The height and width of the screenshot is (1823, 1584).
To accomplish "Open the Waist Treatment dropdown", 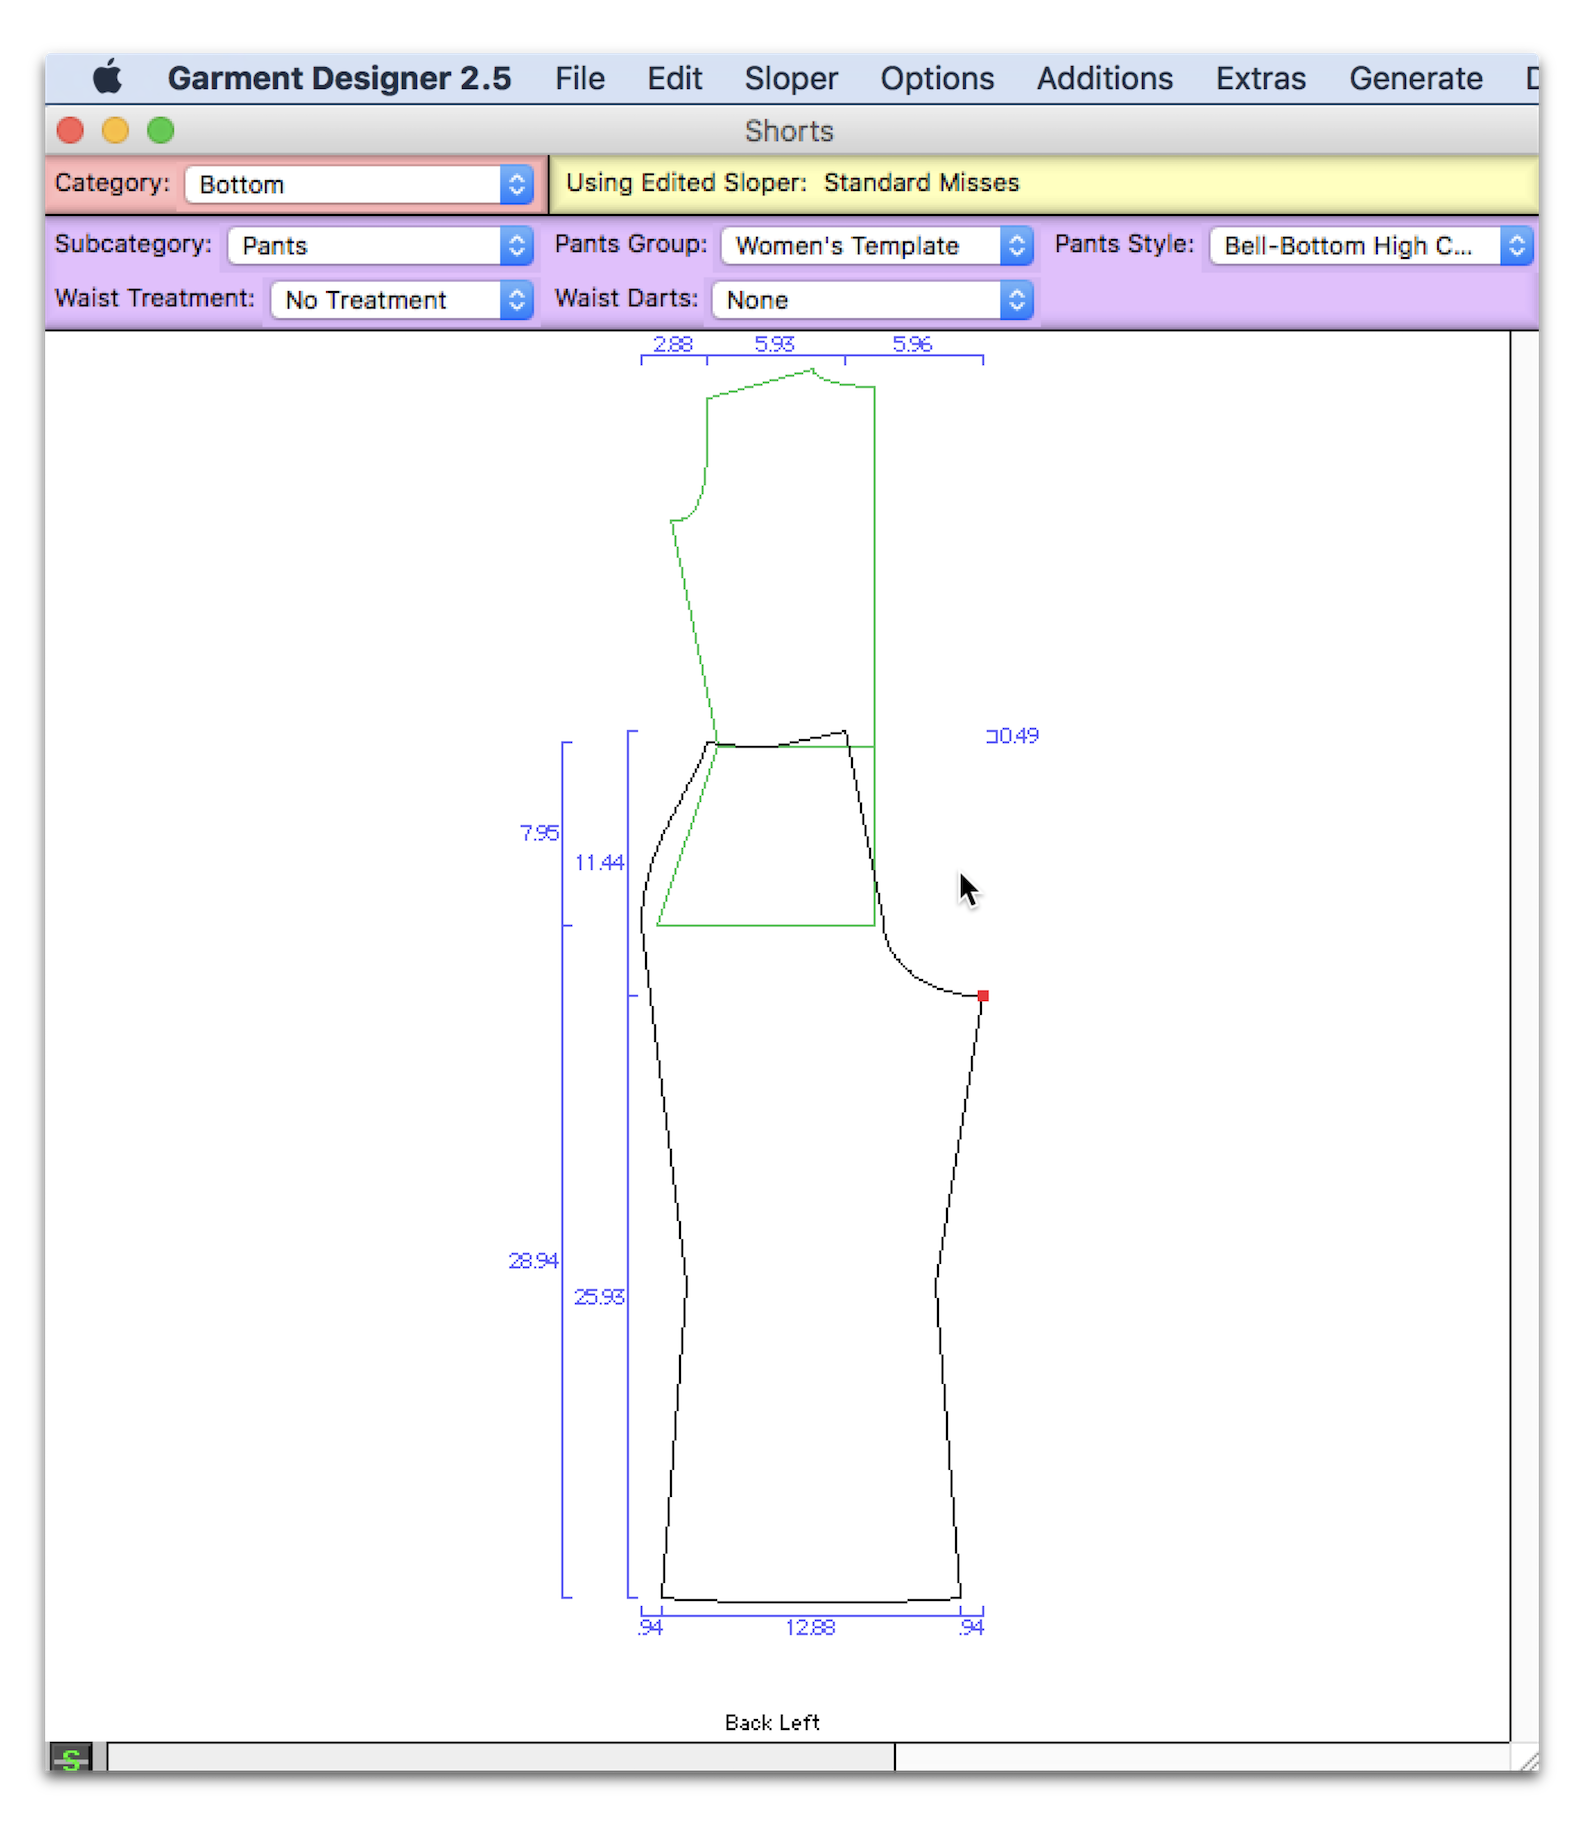I will pos(402,300).
